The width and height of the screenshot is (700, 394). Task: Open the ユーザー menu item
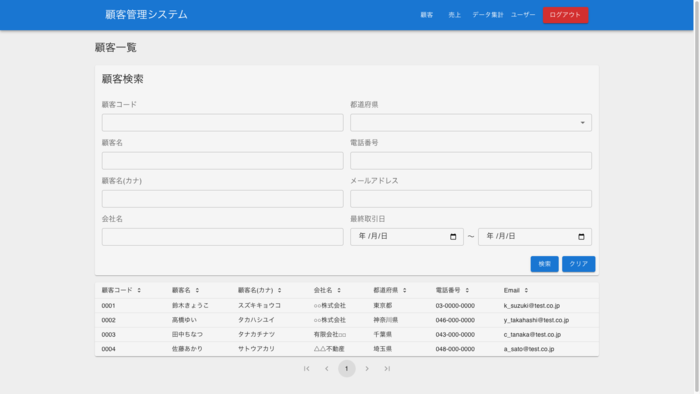point(523,15)
